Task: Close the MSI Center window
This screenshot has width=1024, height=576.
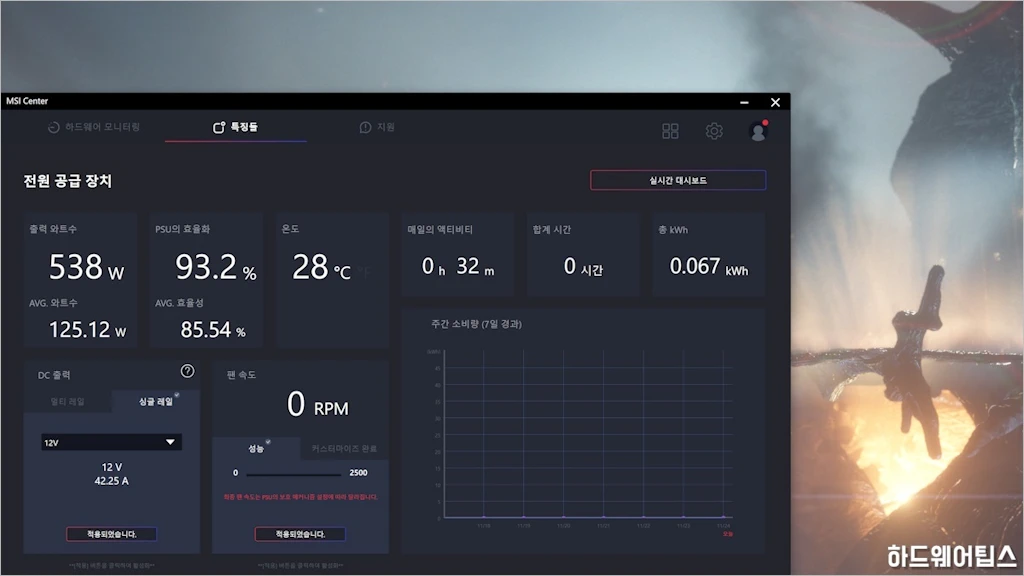Action: [x=775, y=102]
